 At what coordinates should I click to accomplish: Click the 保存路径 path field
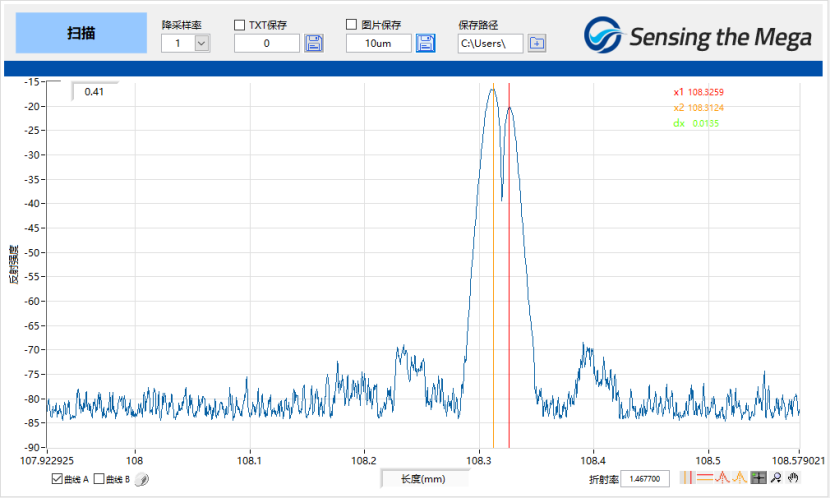tap(490, 43)
